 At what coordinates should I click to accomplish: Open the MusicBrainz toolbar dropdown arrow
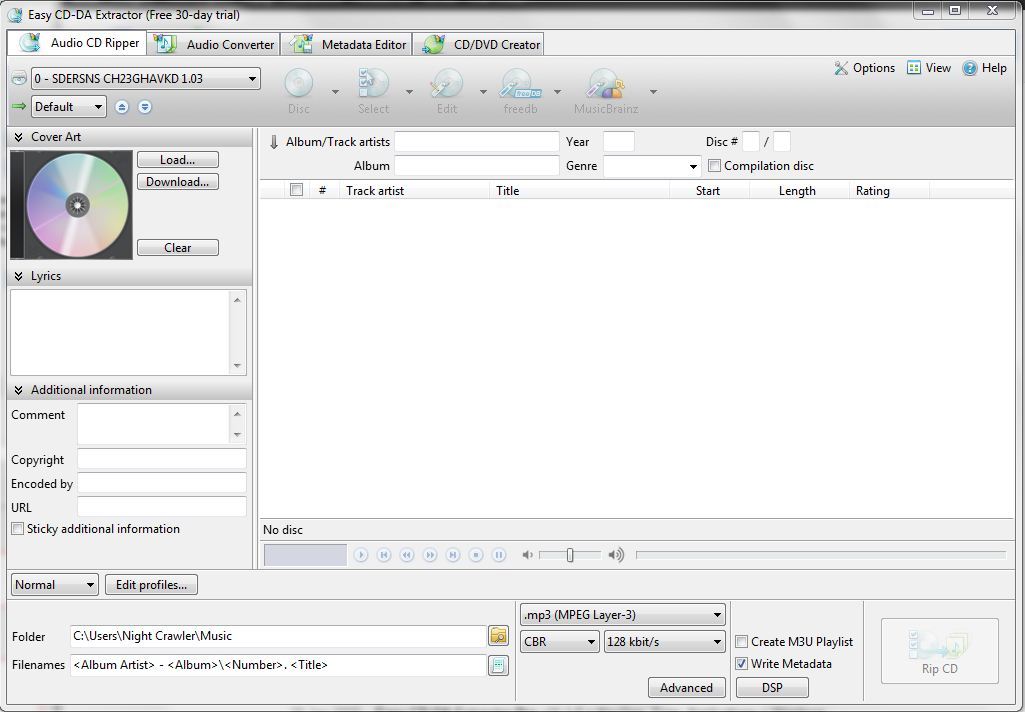click(652, 92)
